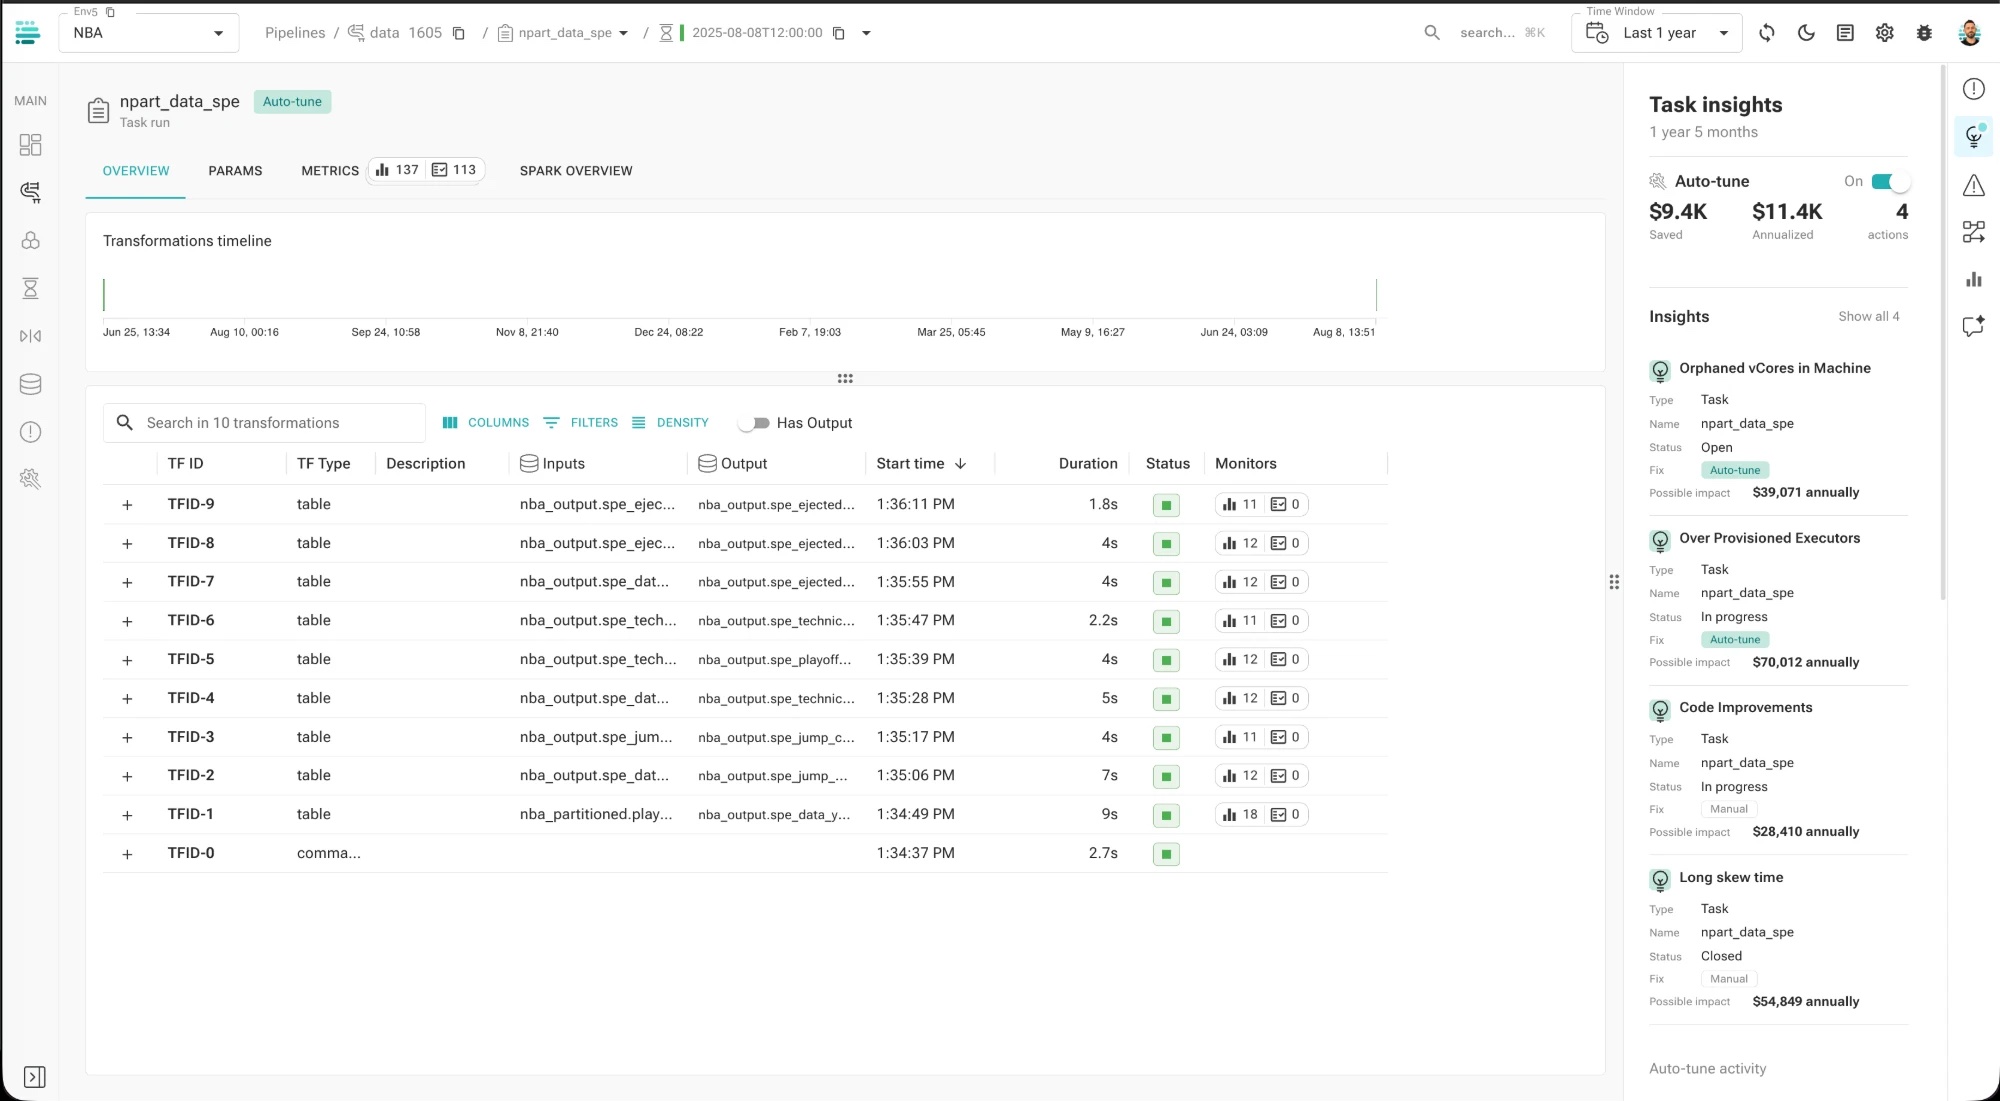The image size is (2000, 1101).
Task: Switch to the OVERVIEW tab
Action: pyautogui.click(x=136, y=171)
